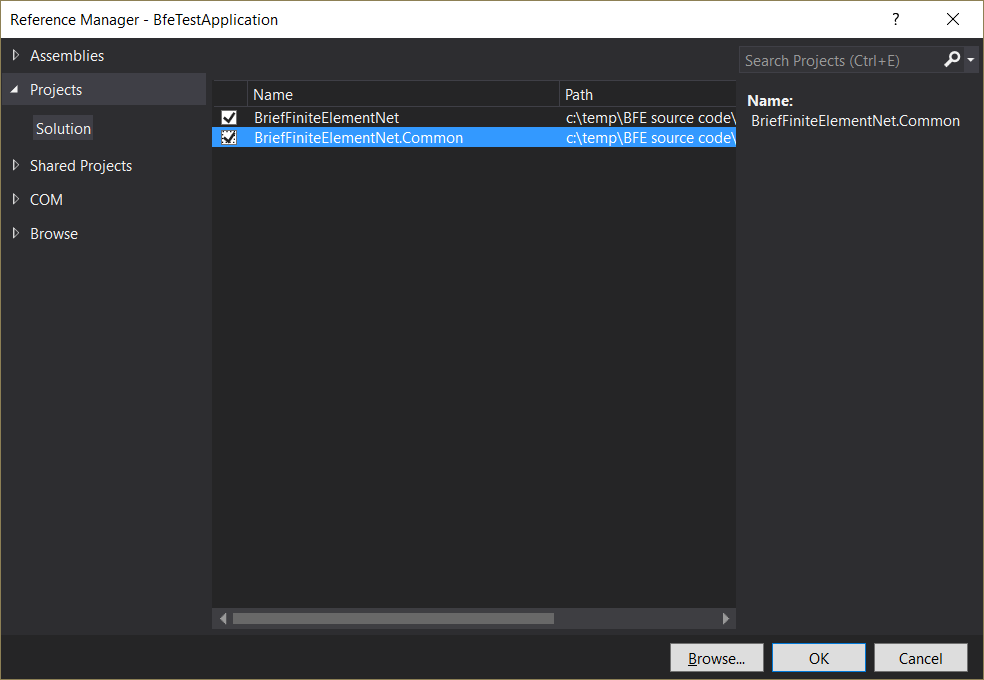
Task: Select the BriefFiniteElementNet.Common row name
Action: coord(358,137)
